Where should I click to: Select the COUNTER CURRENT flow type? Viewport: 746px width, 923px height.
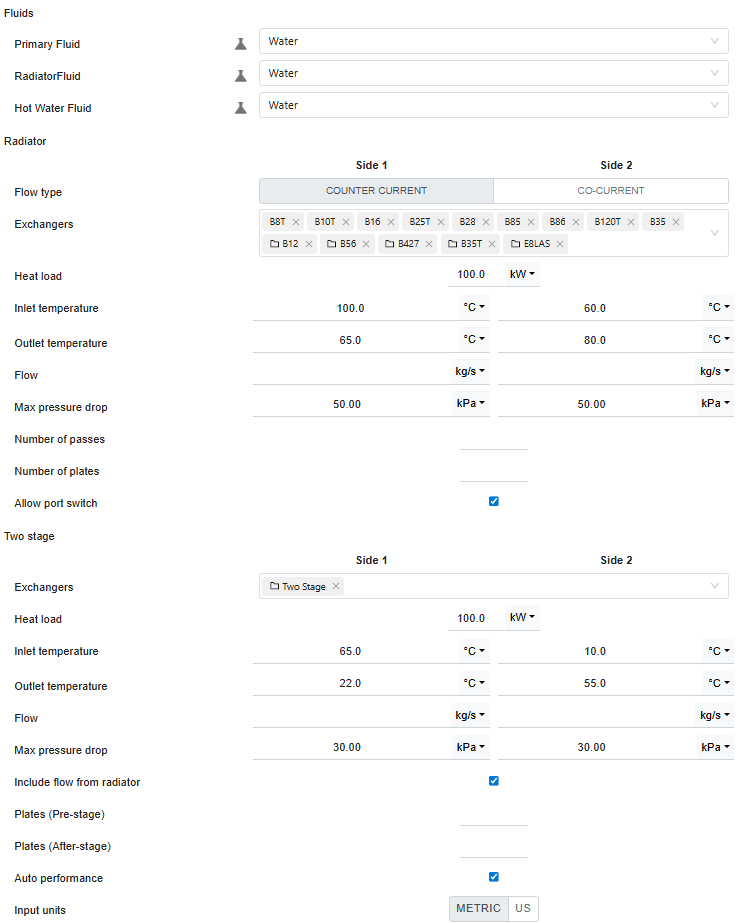(x=376, y=191)
